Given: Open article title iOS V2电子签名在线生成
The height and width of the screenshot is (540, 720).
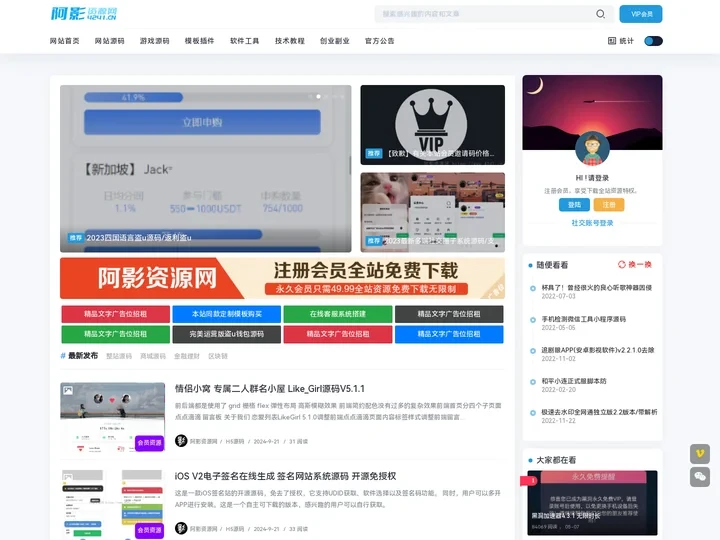Looking at the screenshot, I should (285, 476).
